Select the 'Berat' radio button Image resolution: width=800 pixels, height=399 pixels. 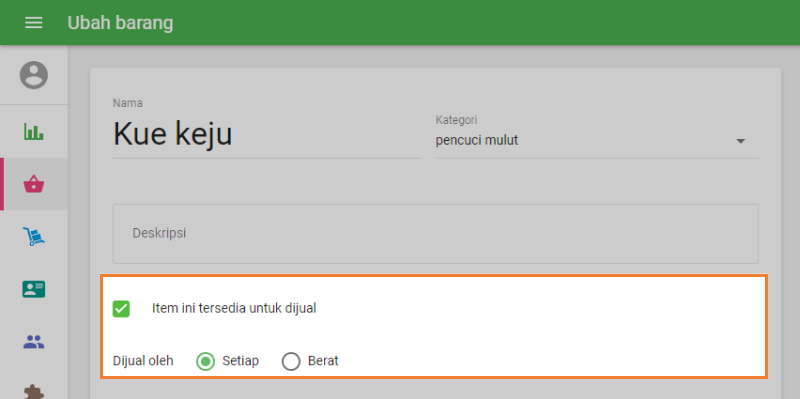point(291,361)
